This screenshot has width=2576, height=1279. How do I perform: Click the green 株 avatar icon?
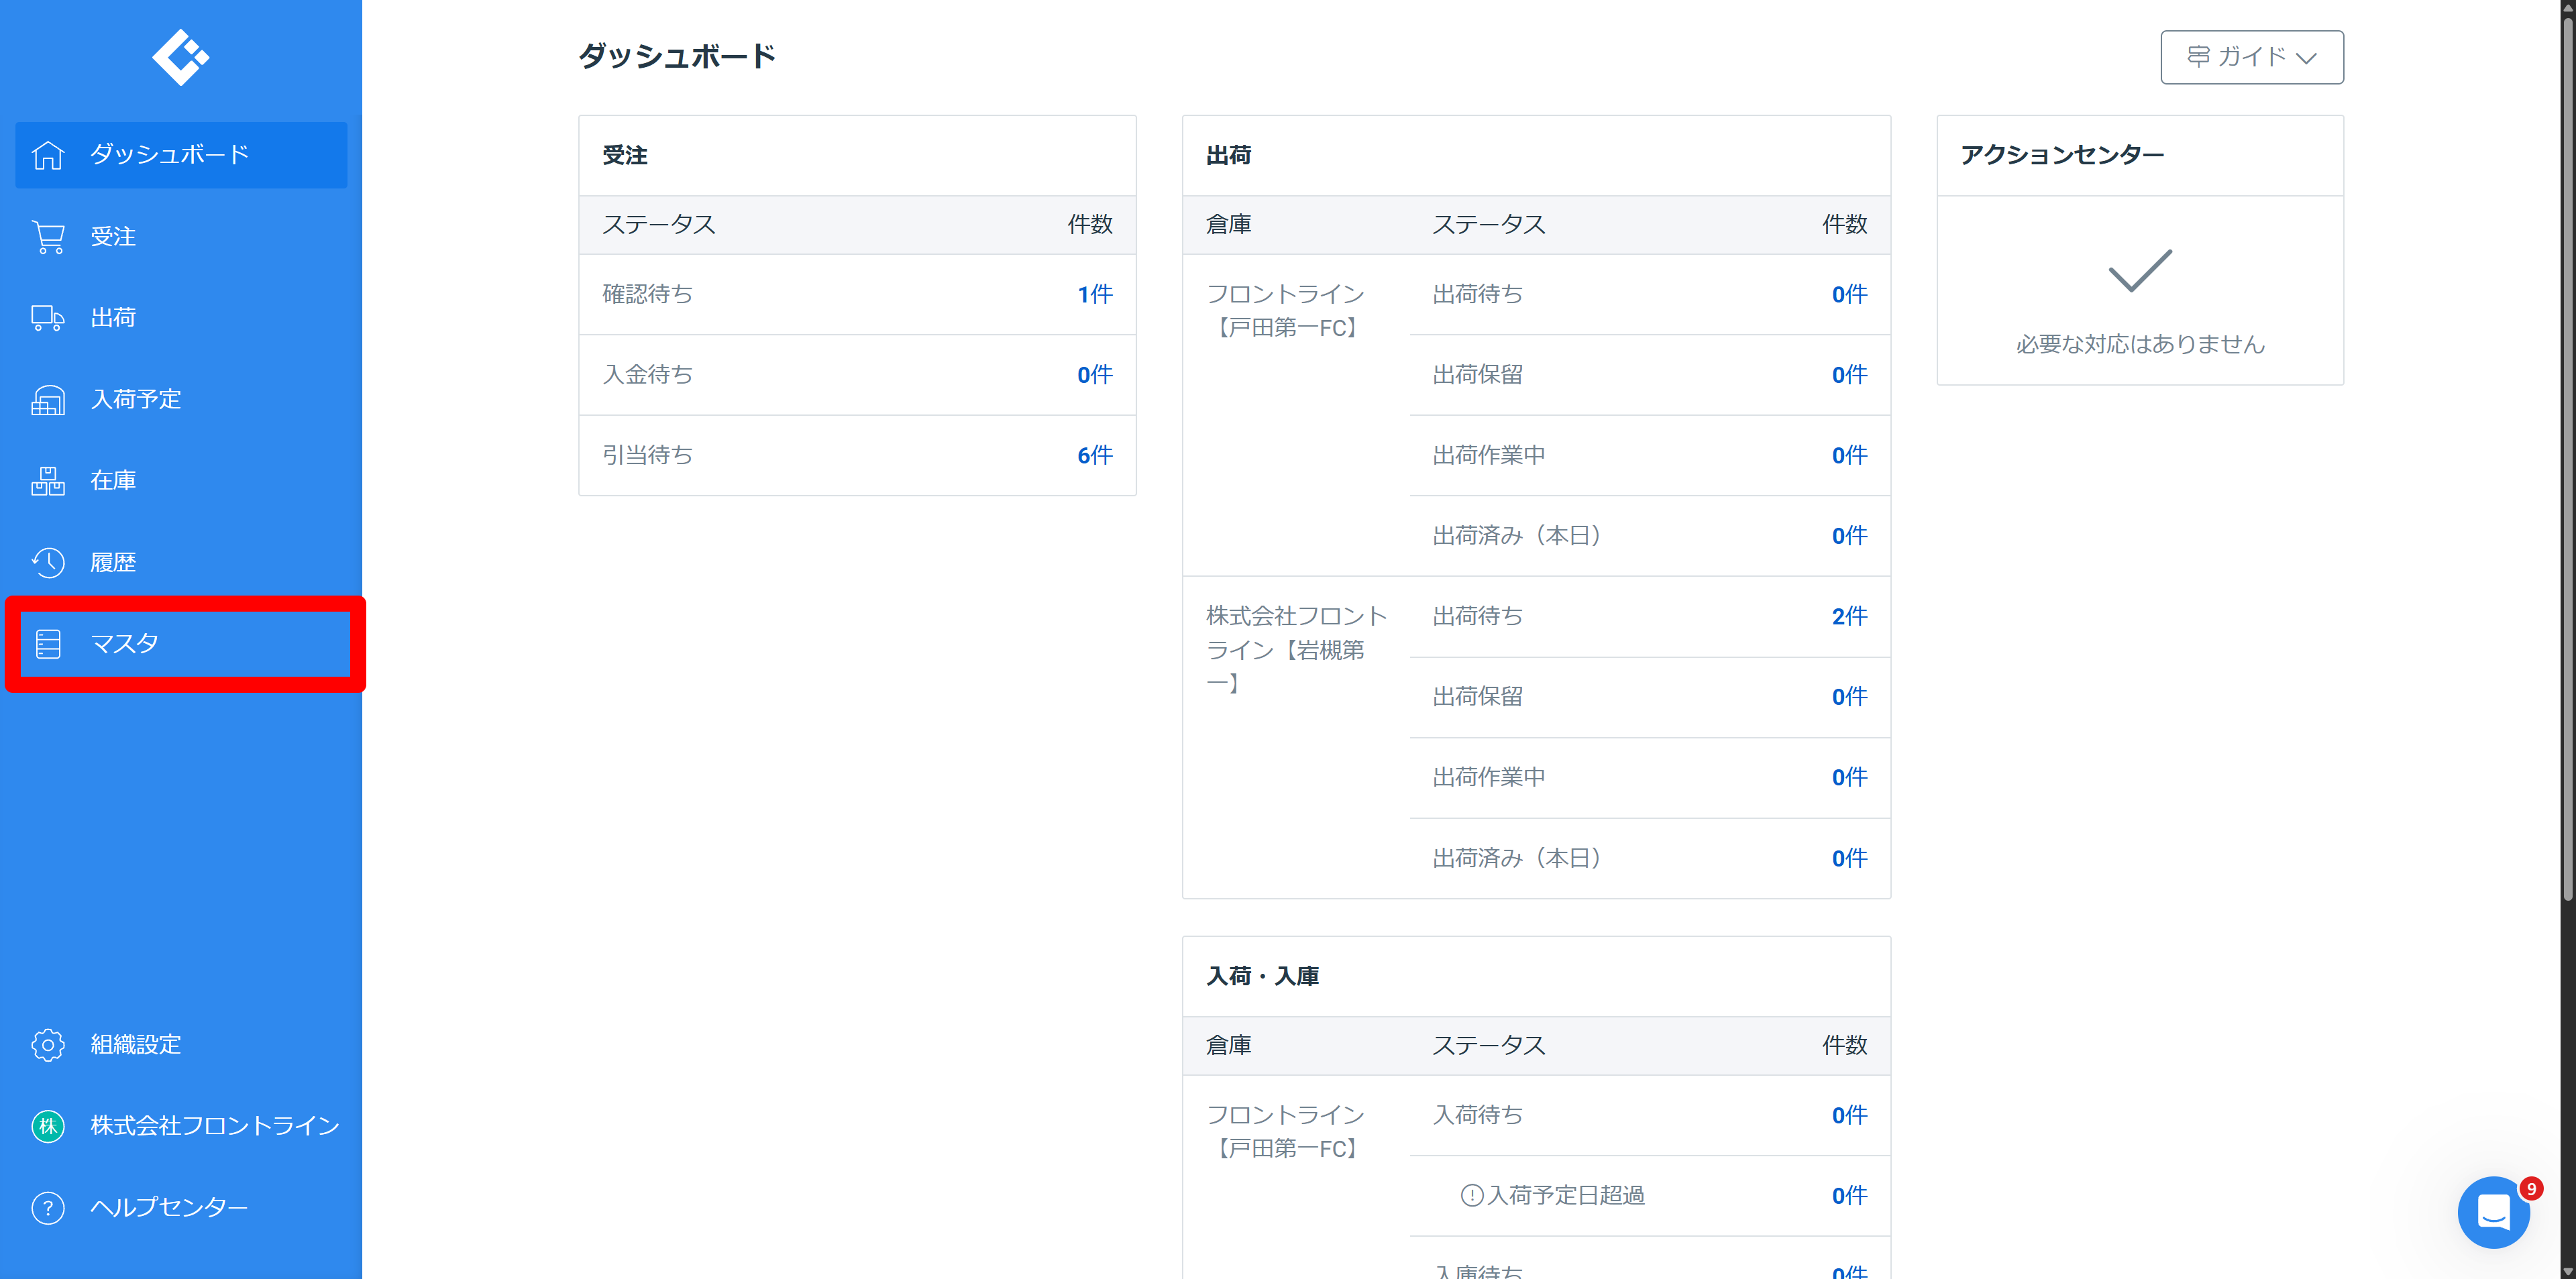tap(47, 1126)
